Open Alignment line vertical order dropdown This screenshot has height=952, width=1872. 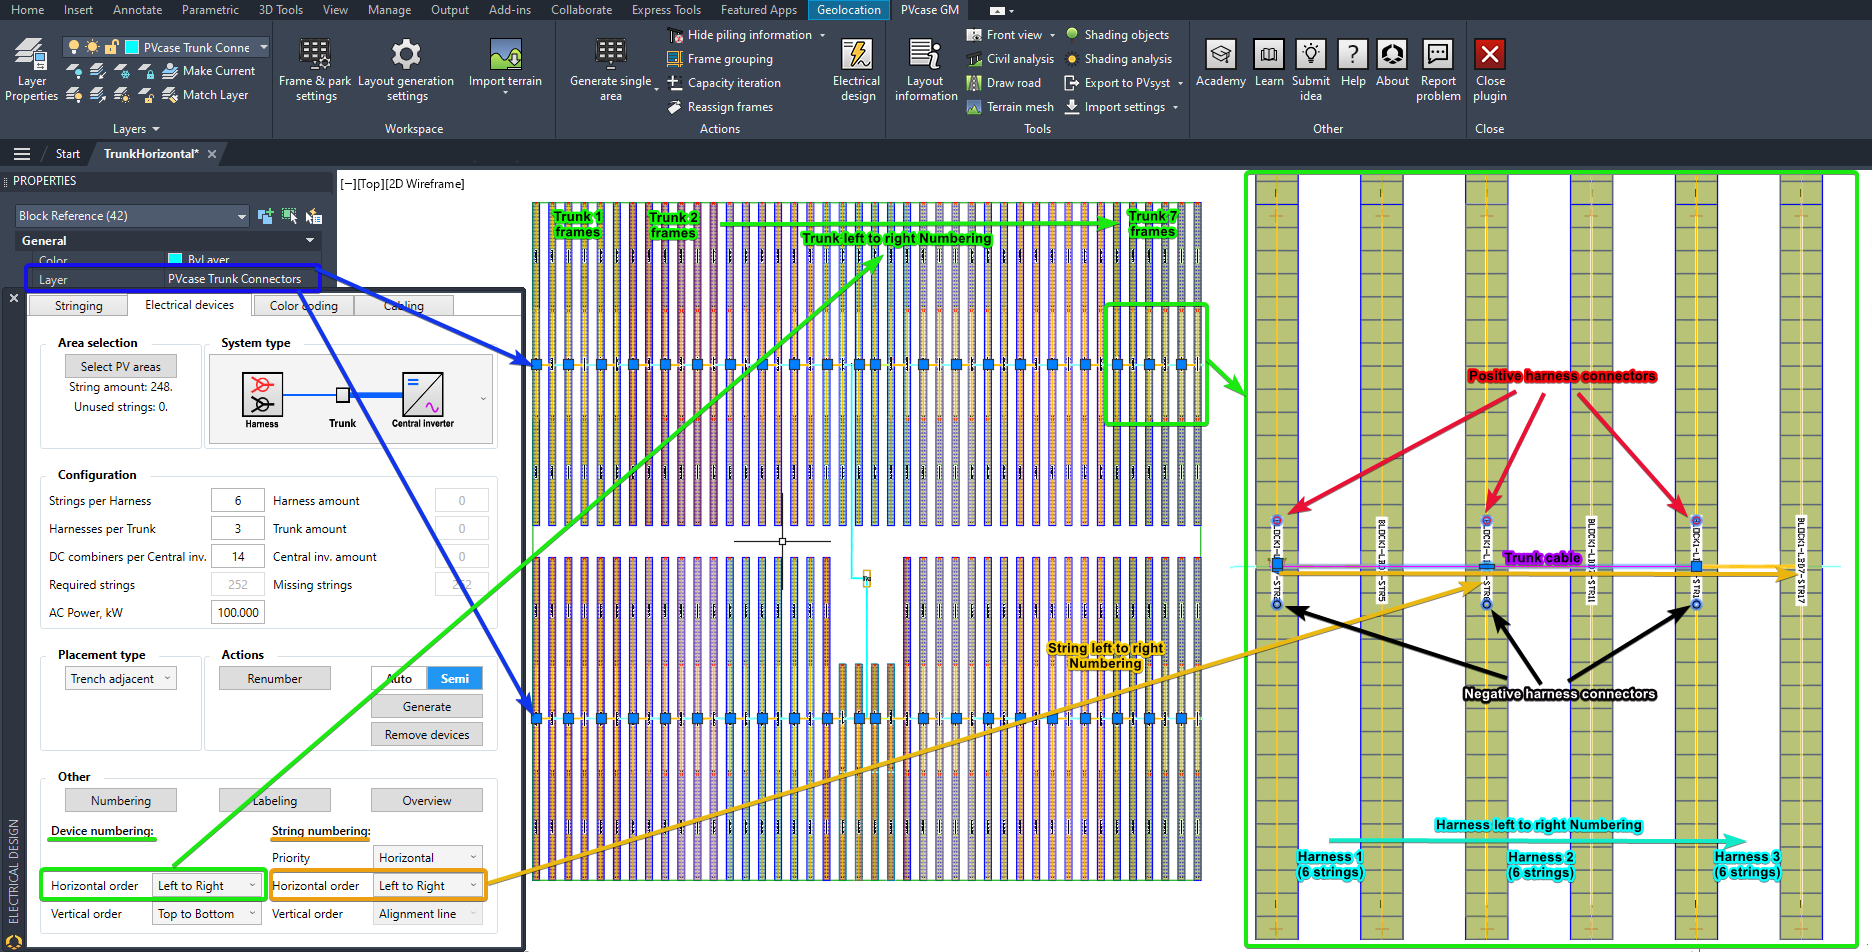(428, 913)
